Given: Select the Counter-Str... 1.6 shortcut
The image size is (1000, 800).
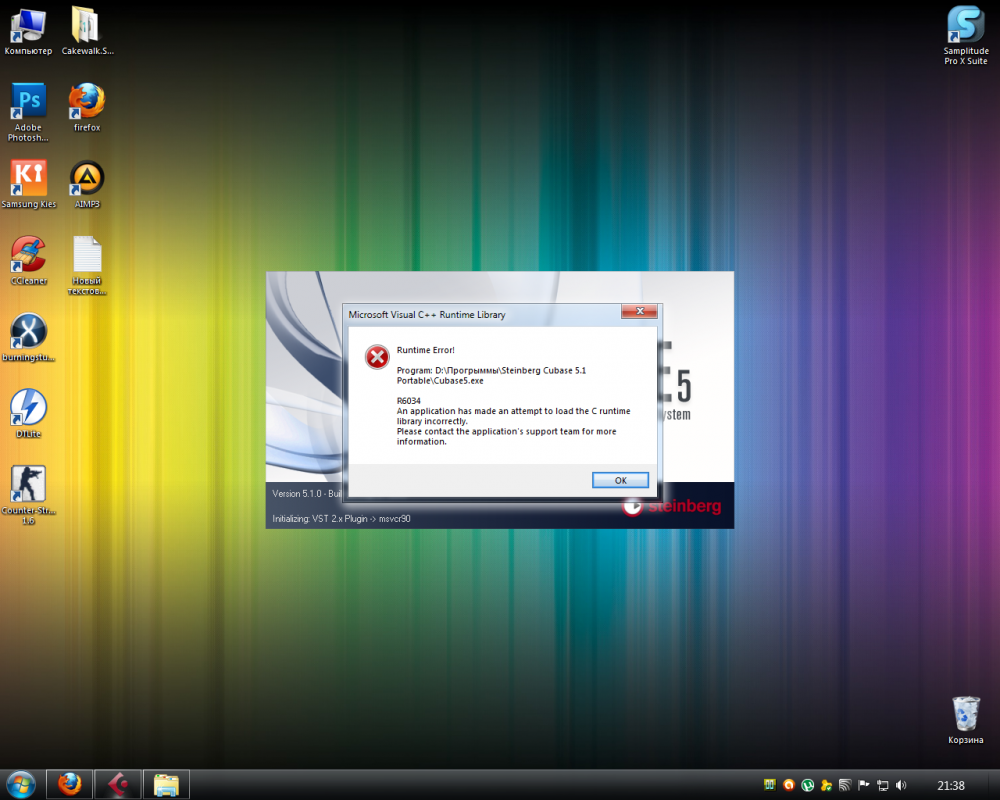Looking at the screenshot, I should pyautogui.click(x=29, y=496).
